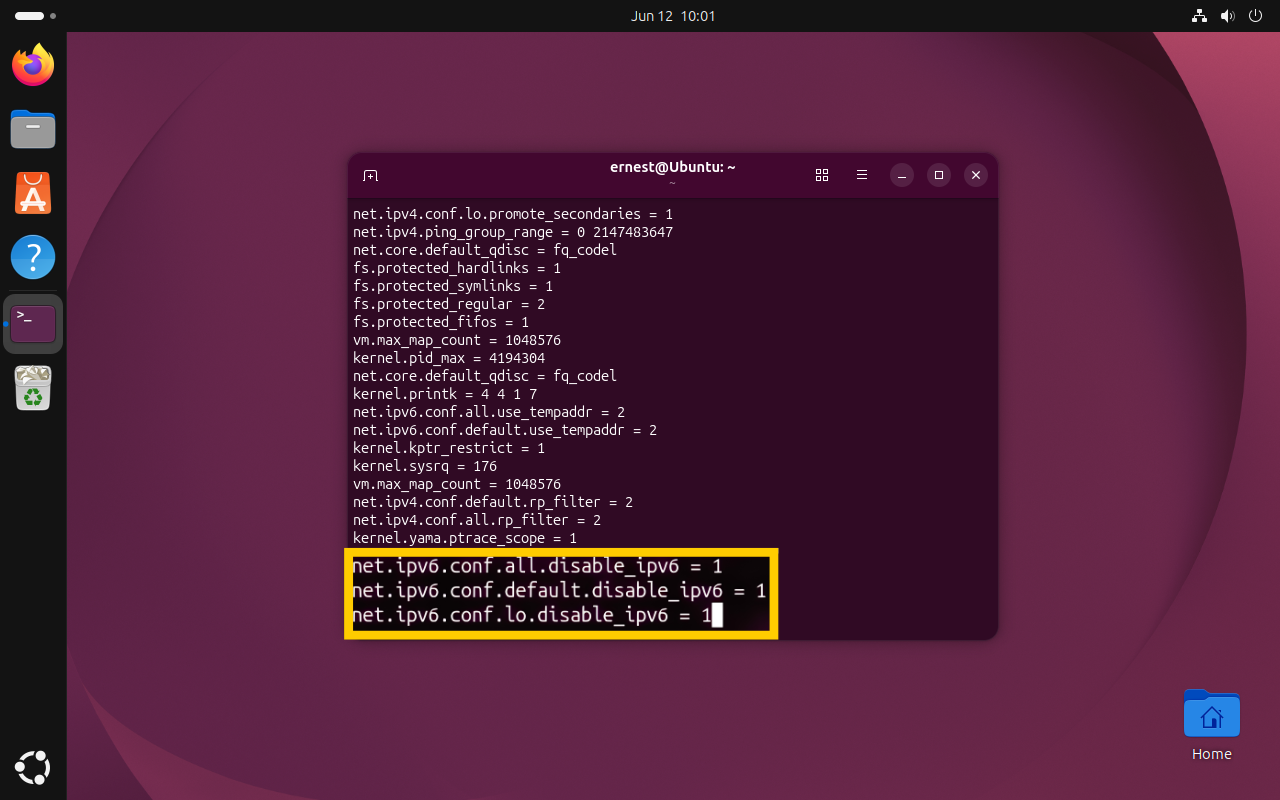
Task: Click the net.ipv6.conf.lo.disable_ipv6 = 1 line
Action: click(x=532, y=615)
